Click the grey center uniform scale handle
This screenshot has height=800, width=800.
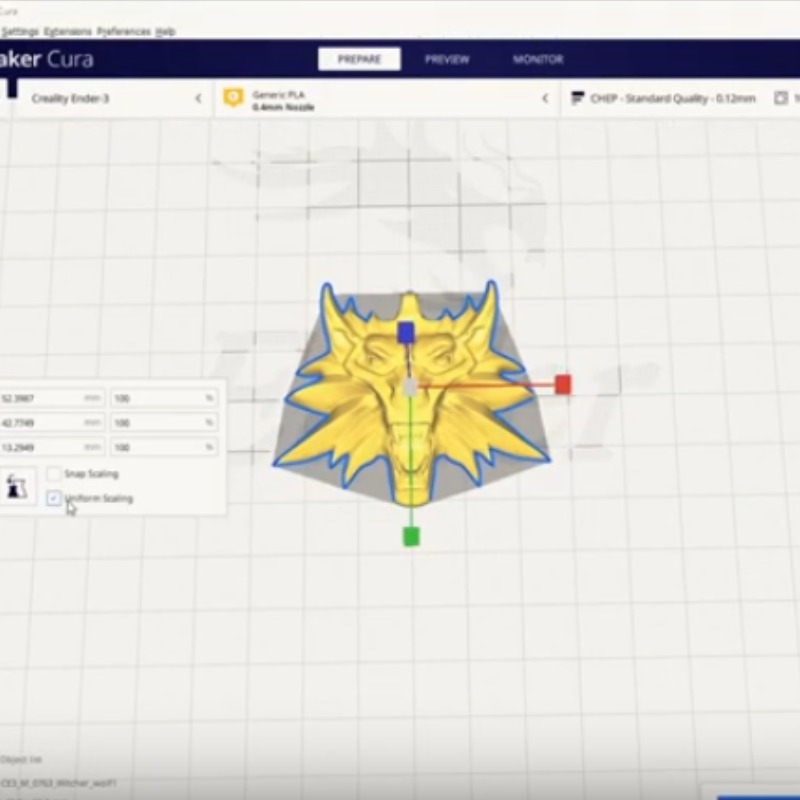tap(410, 387)
